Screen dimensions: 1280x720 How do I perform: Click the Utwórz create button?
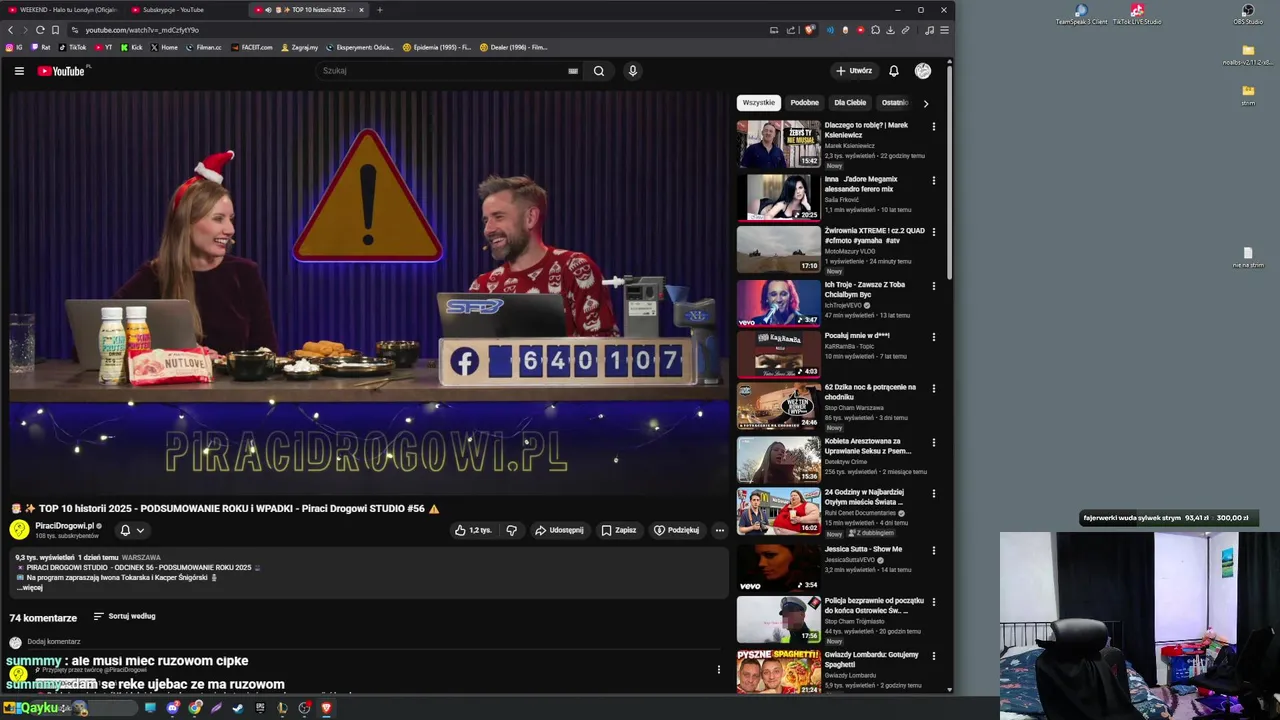(x=854, y=71)
